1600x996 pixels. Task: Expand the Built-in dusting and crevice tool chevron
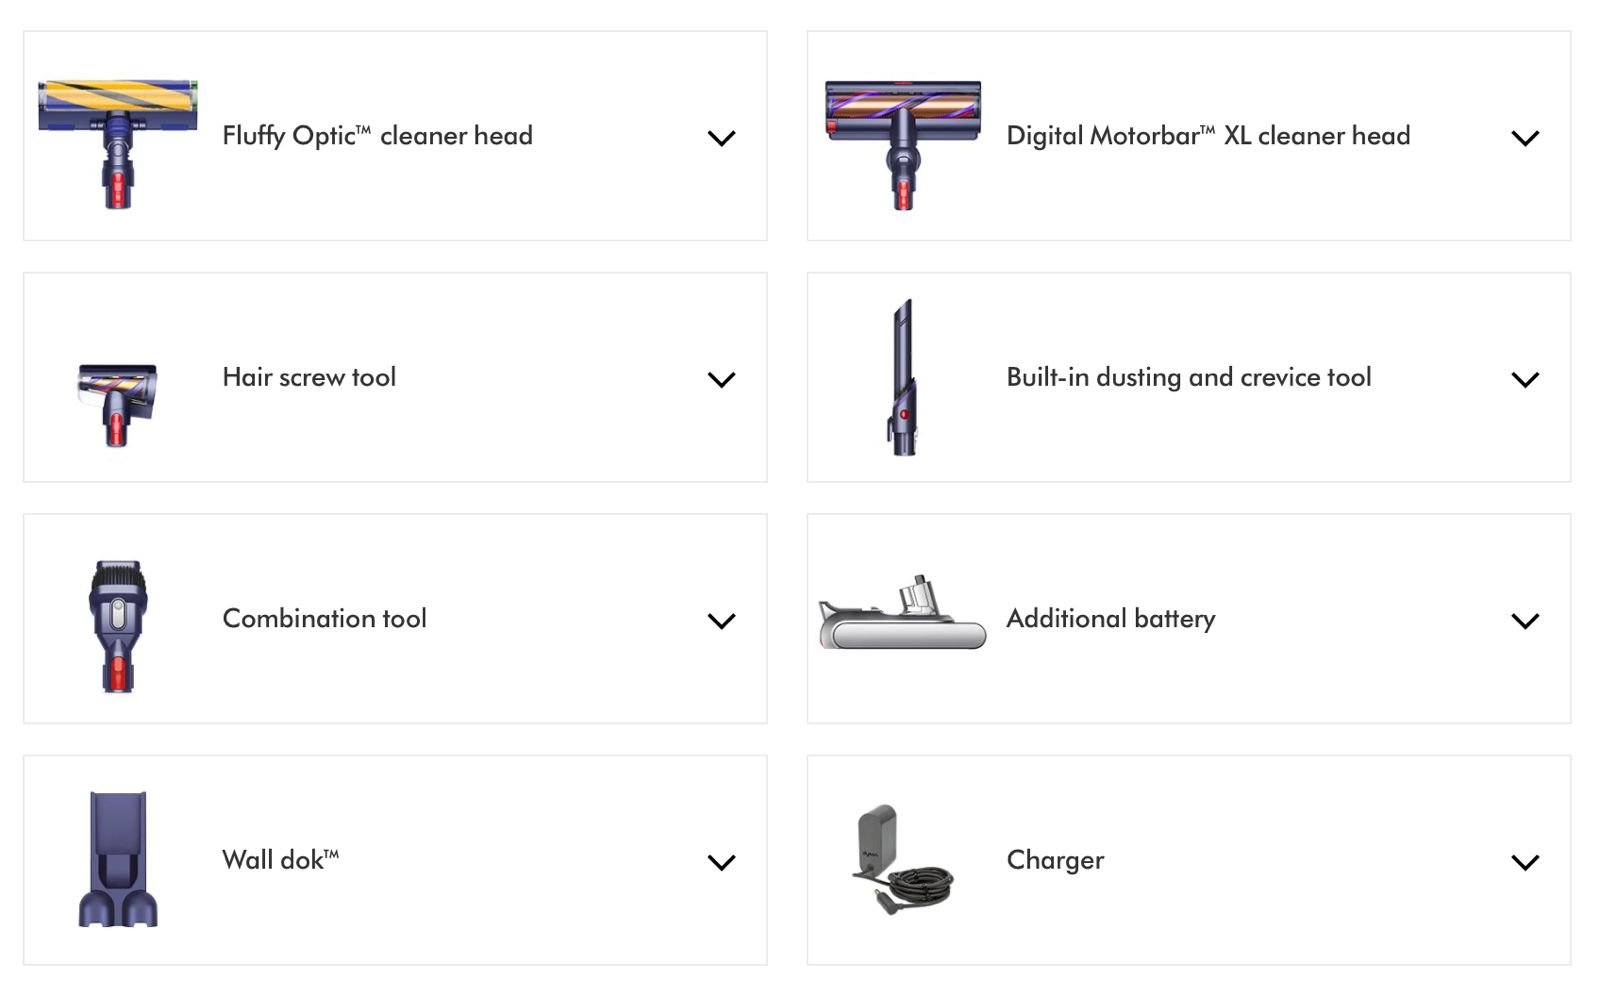pyautogui.click(x=1525, y=379)
